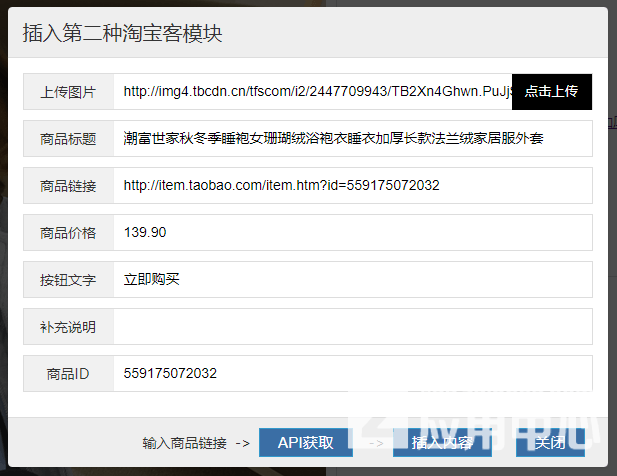Click the empty 补充说明 input field

point(352,327)
